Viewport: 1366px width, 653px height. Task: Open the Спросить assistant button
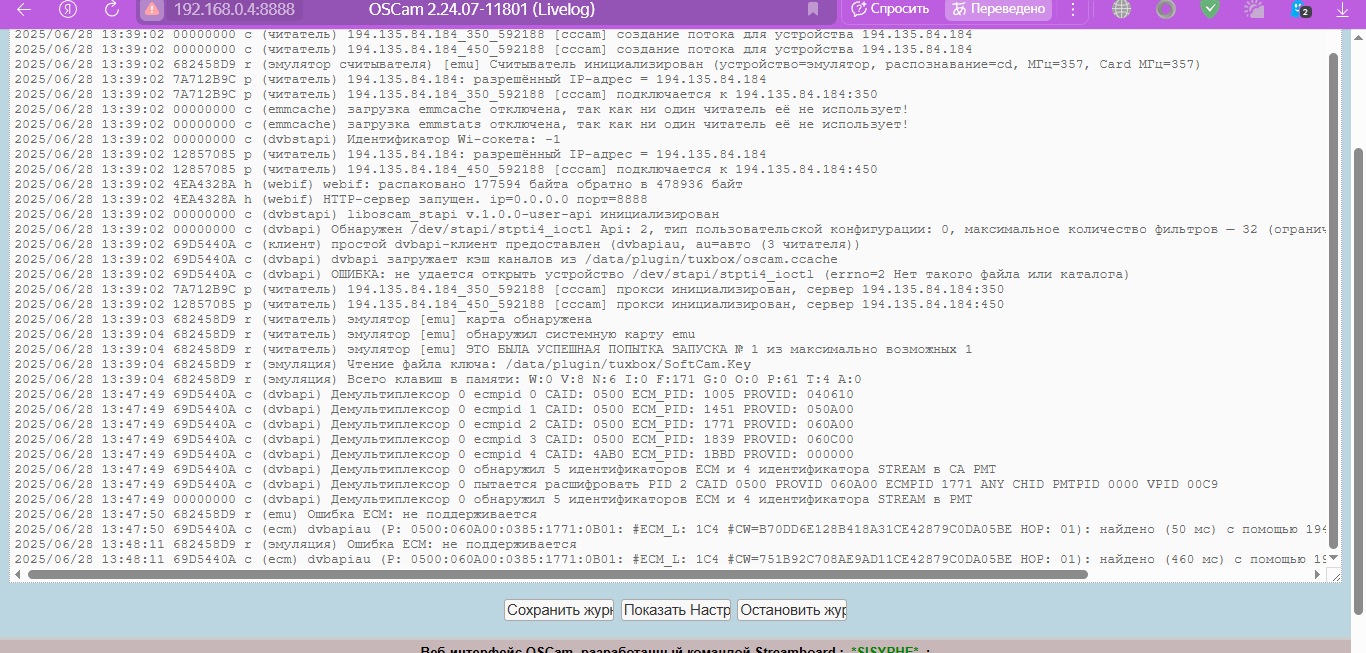tap(891, 9)
